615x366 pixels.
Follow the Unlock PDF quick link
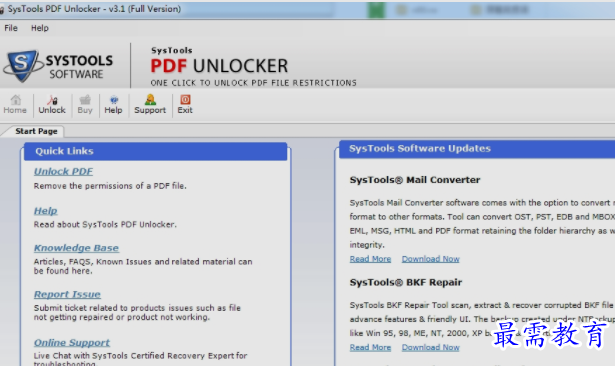point(63,171)
